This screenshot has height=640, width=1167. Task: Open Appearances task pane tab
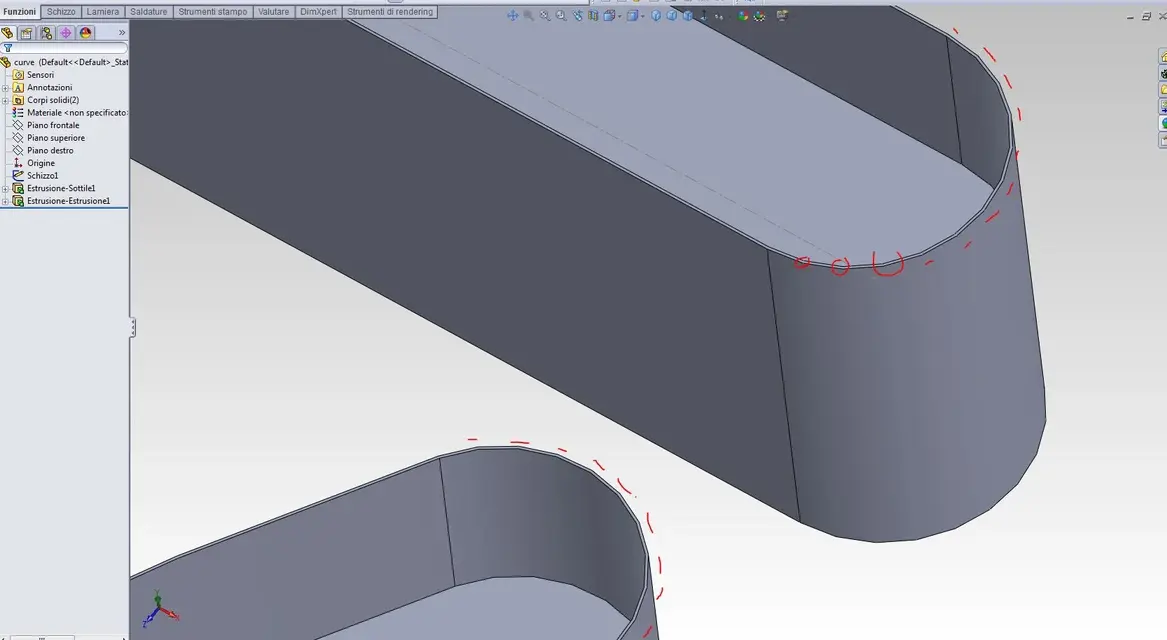(1163, 122)
